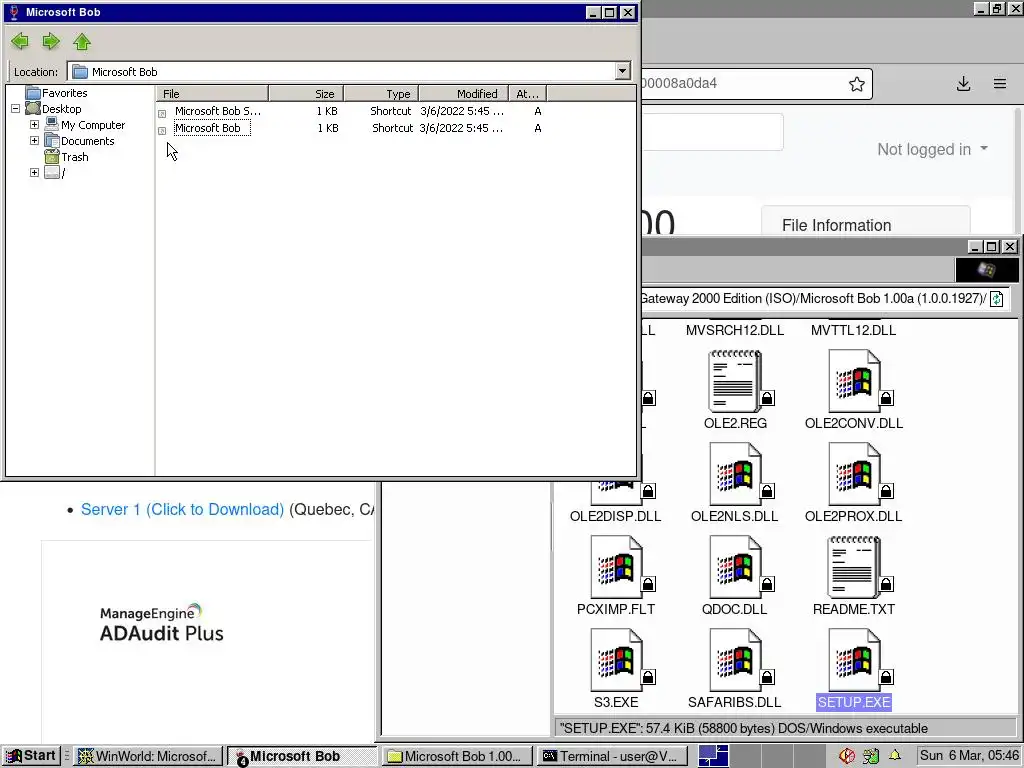Viewport: 1024px width, 768px height.
Task: Click the README.TXT file icon
Action: [x=854, y=568]
